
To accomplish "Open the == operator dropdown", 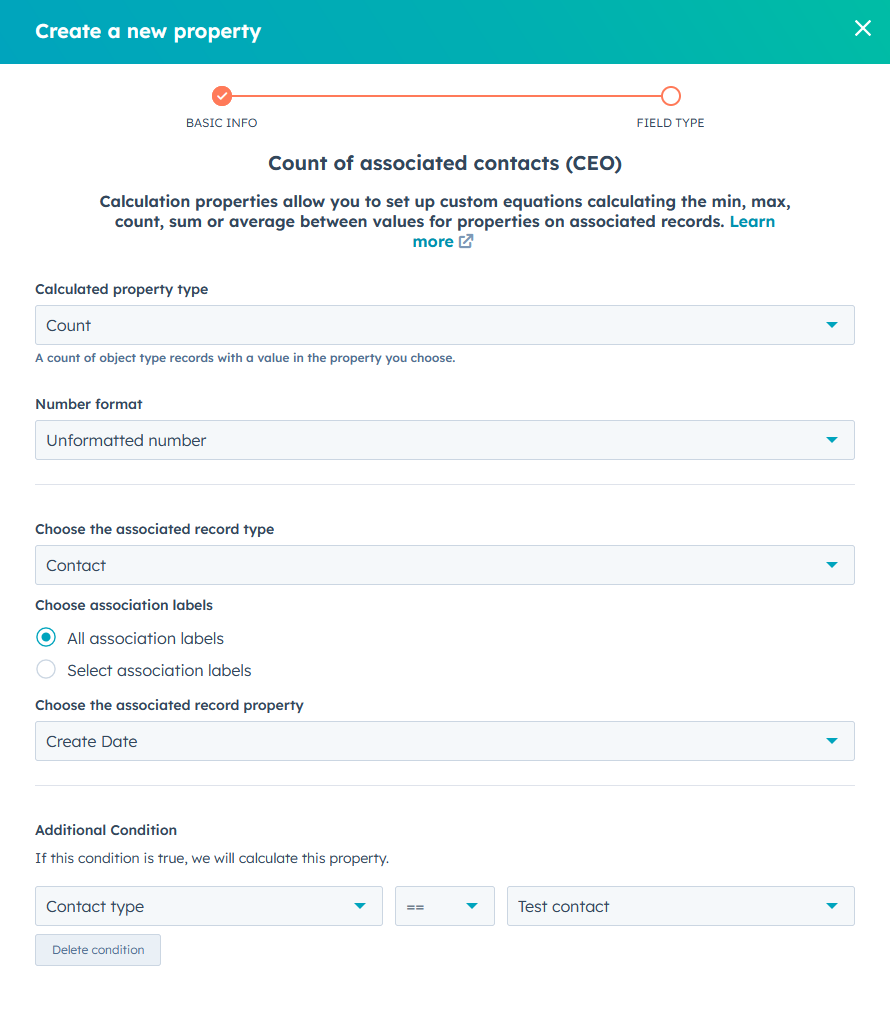I will click(x=470, y=906).
